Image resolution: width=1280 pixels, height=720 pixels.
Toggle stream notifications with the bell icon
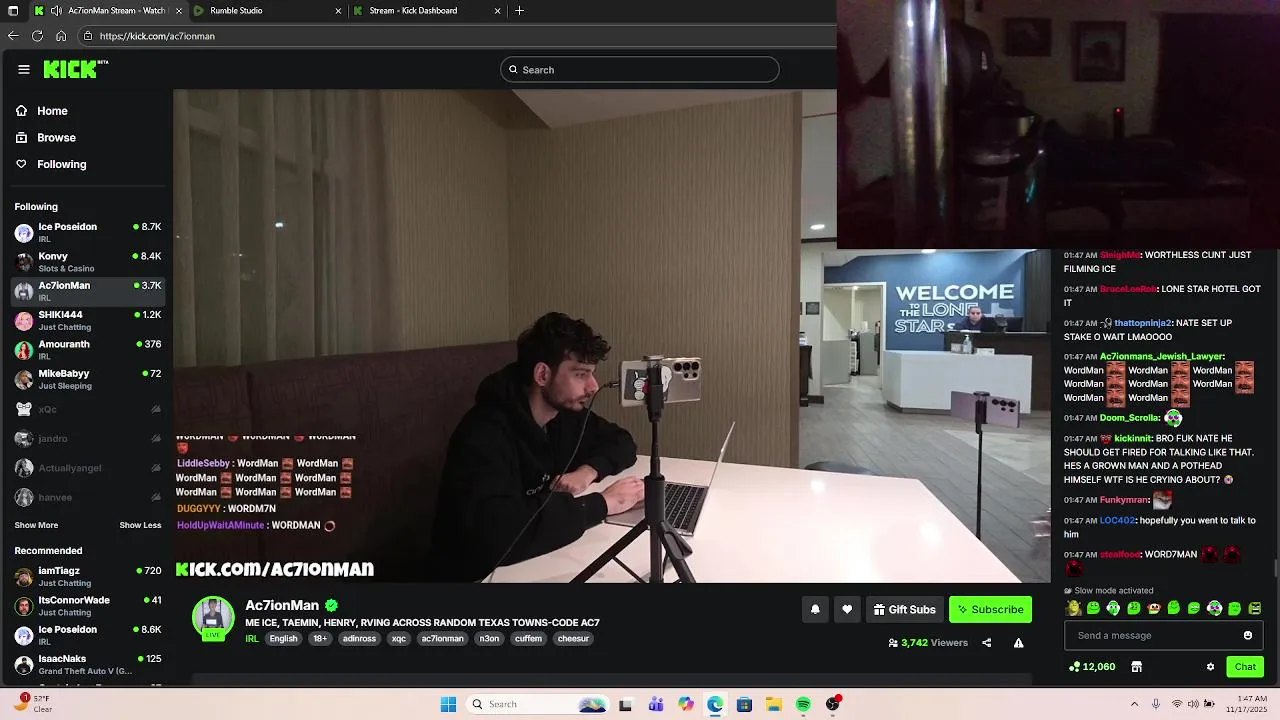[815, 609]
